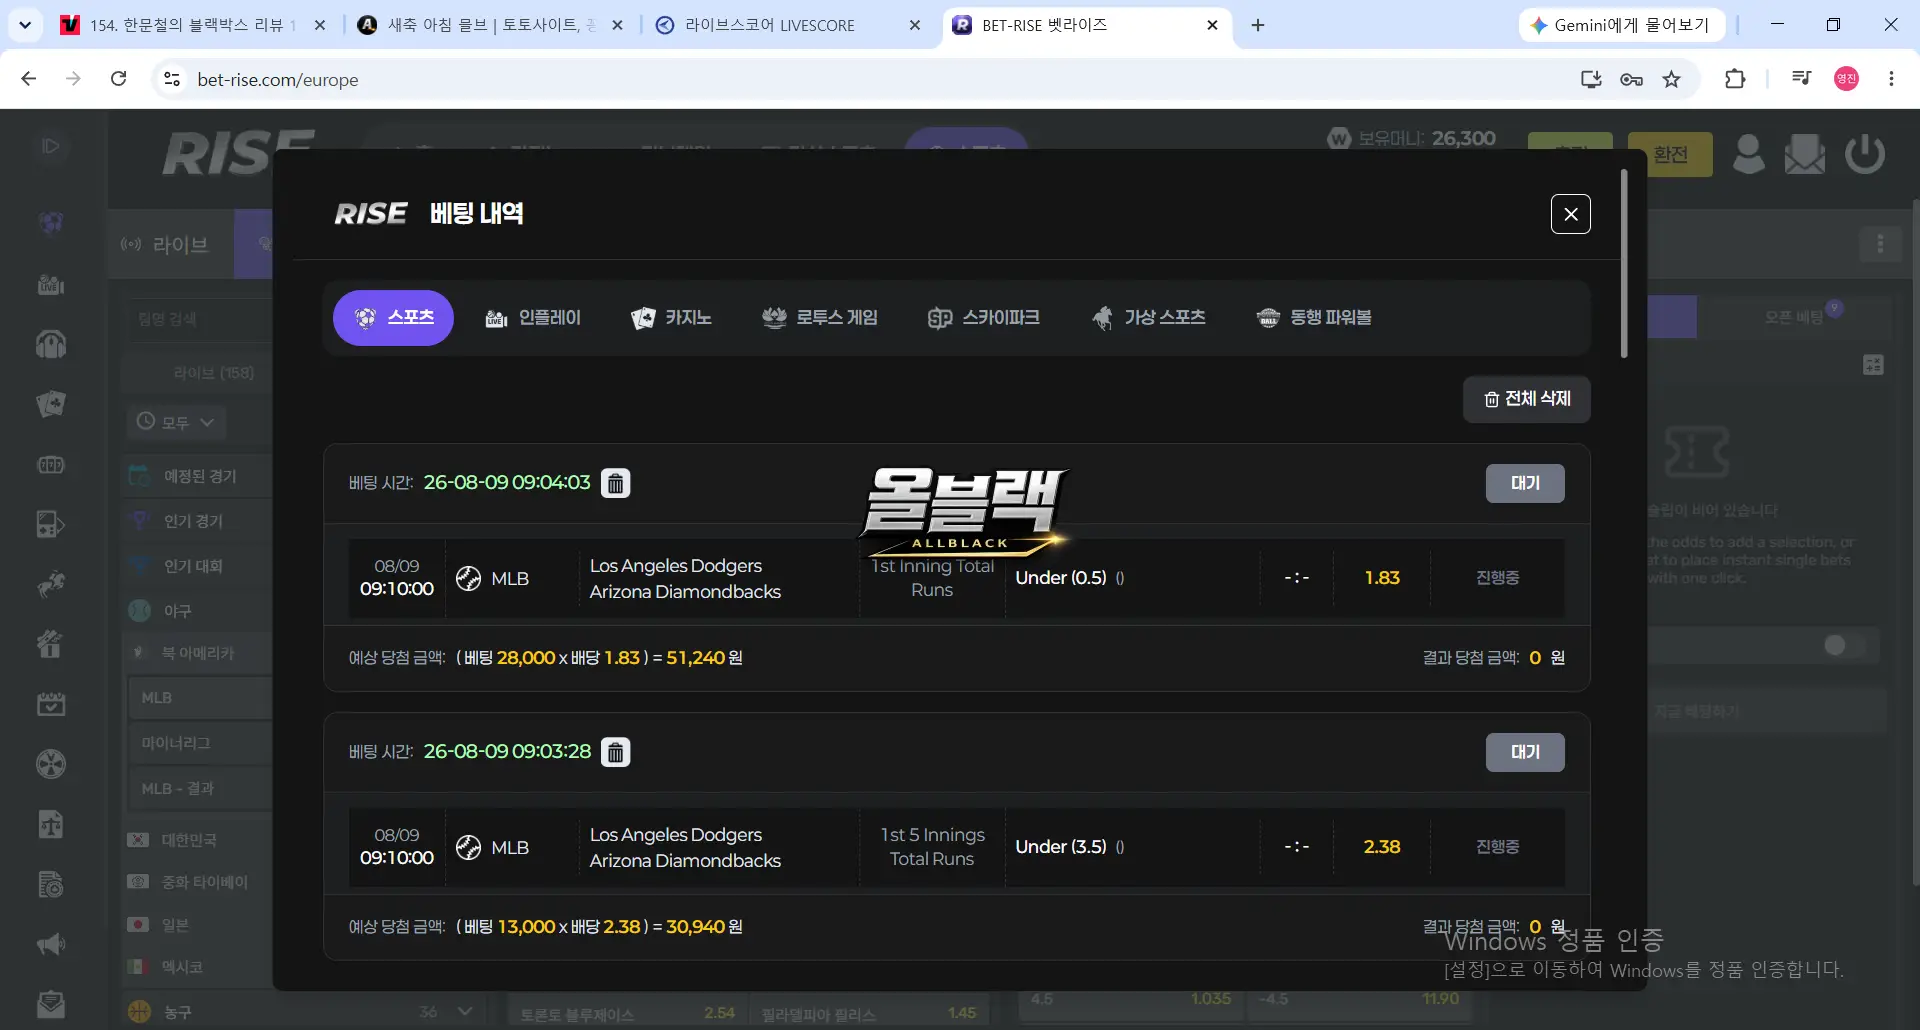This screenshot has width=1920, height=1030.
Task: Click the 전체 삭제 button
Action: click(1527, 399)
